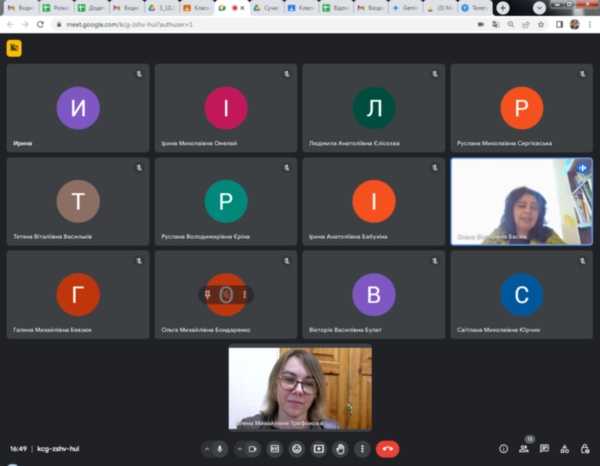Open meeting details info icon
This screenshot has width=600, height=466.
click(x=503, y=449)
